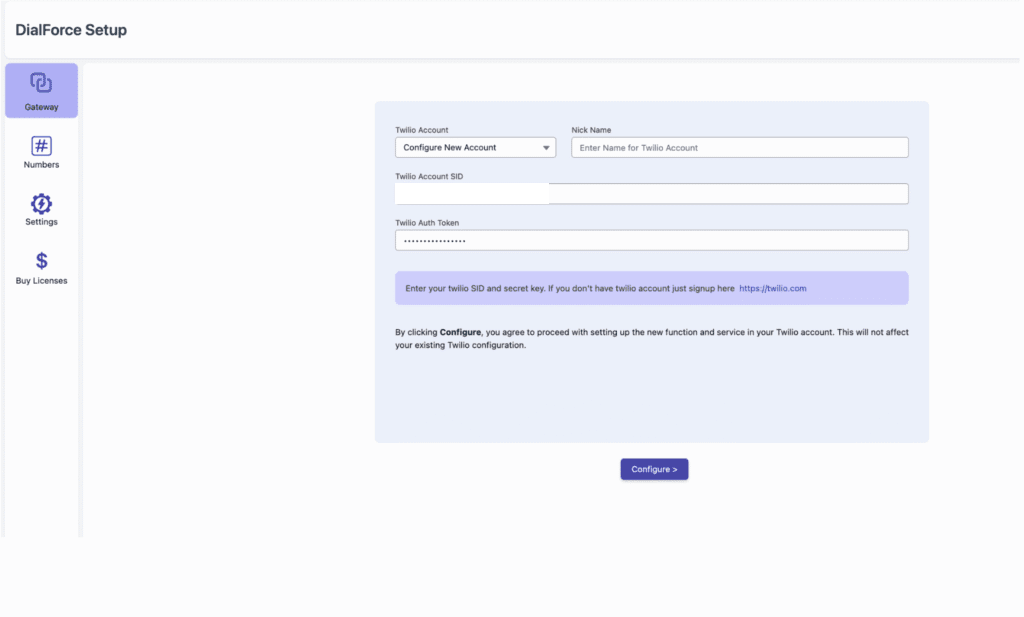Focus the Twilio Auth Token field
Viewport: 1024px width, 617px height.
point(652,240)
